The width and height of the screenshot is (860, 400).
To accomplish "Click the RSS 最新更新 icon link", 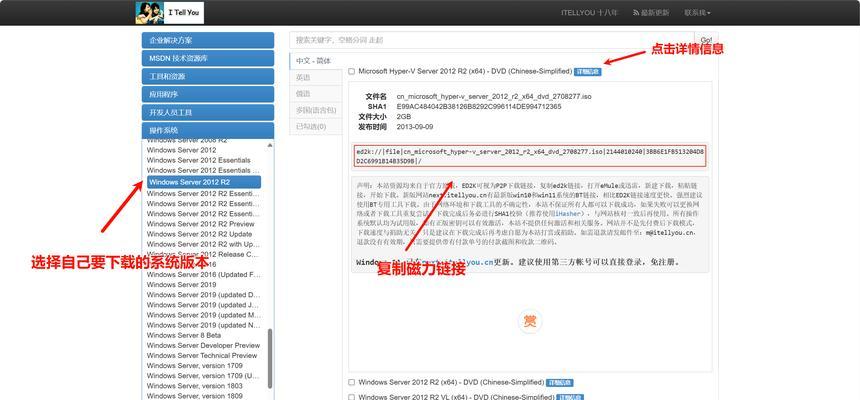I will (x=651, y=13).
